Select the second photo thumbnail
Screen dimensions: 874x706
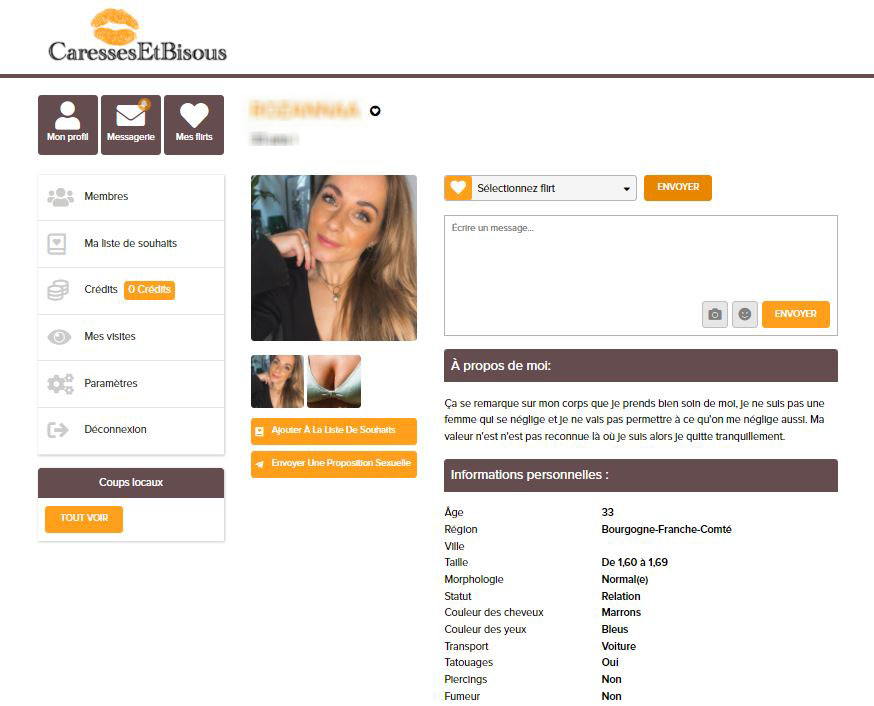pyautogui.click(x=334, y=382)
